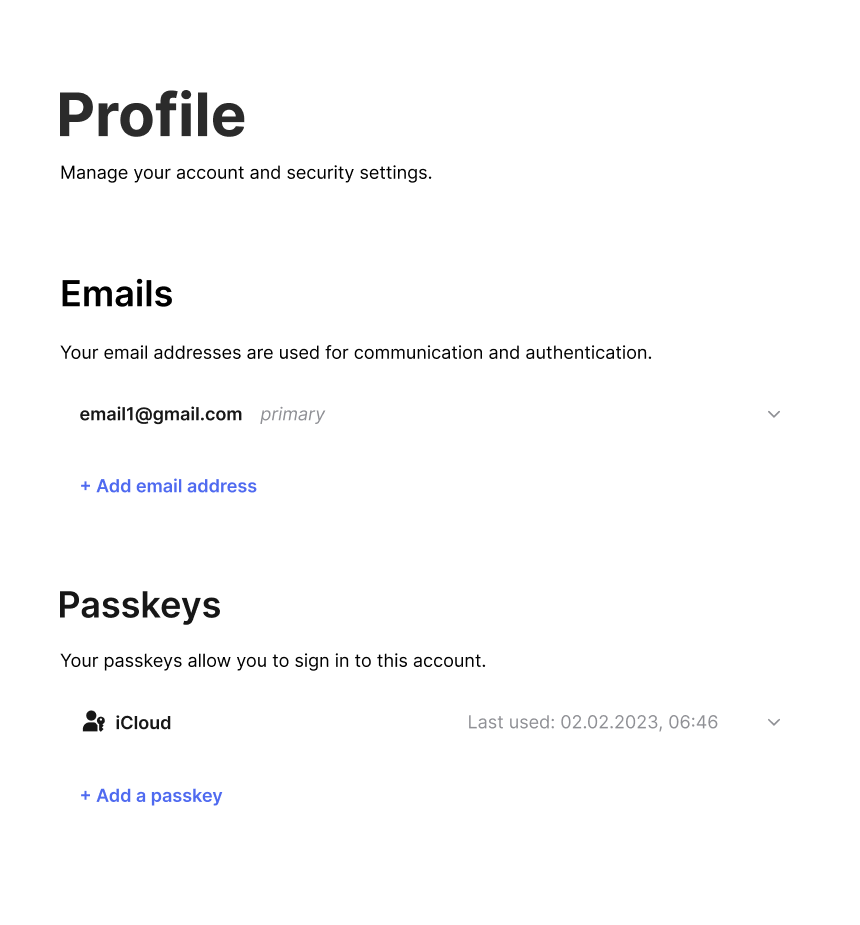Screen dimensions: 860x925
Task: Click the word authentication in the emails description
Action: tap(588, 353)
